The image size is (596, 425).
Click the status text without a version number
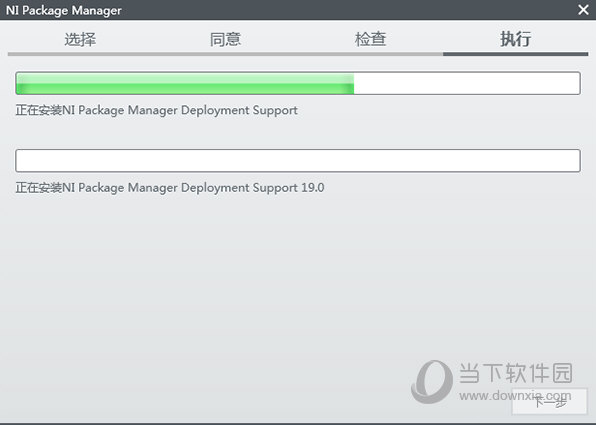156,110
